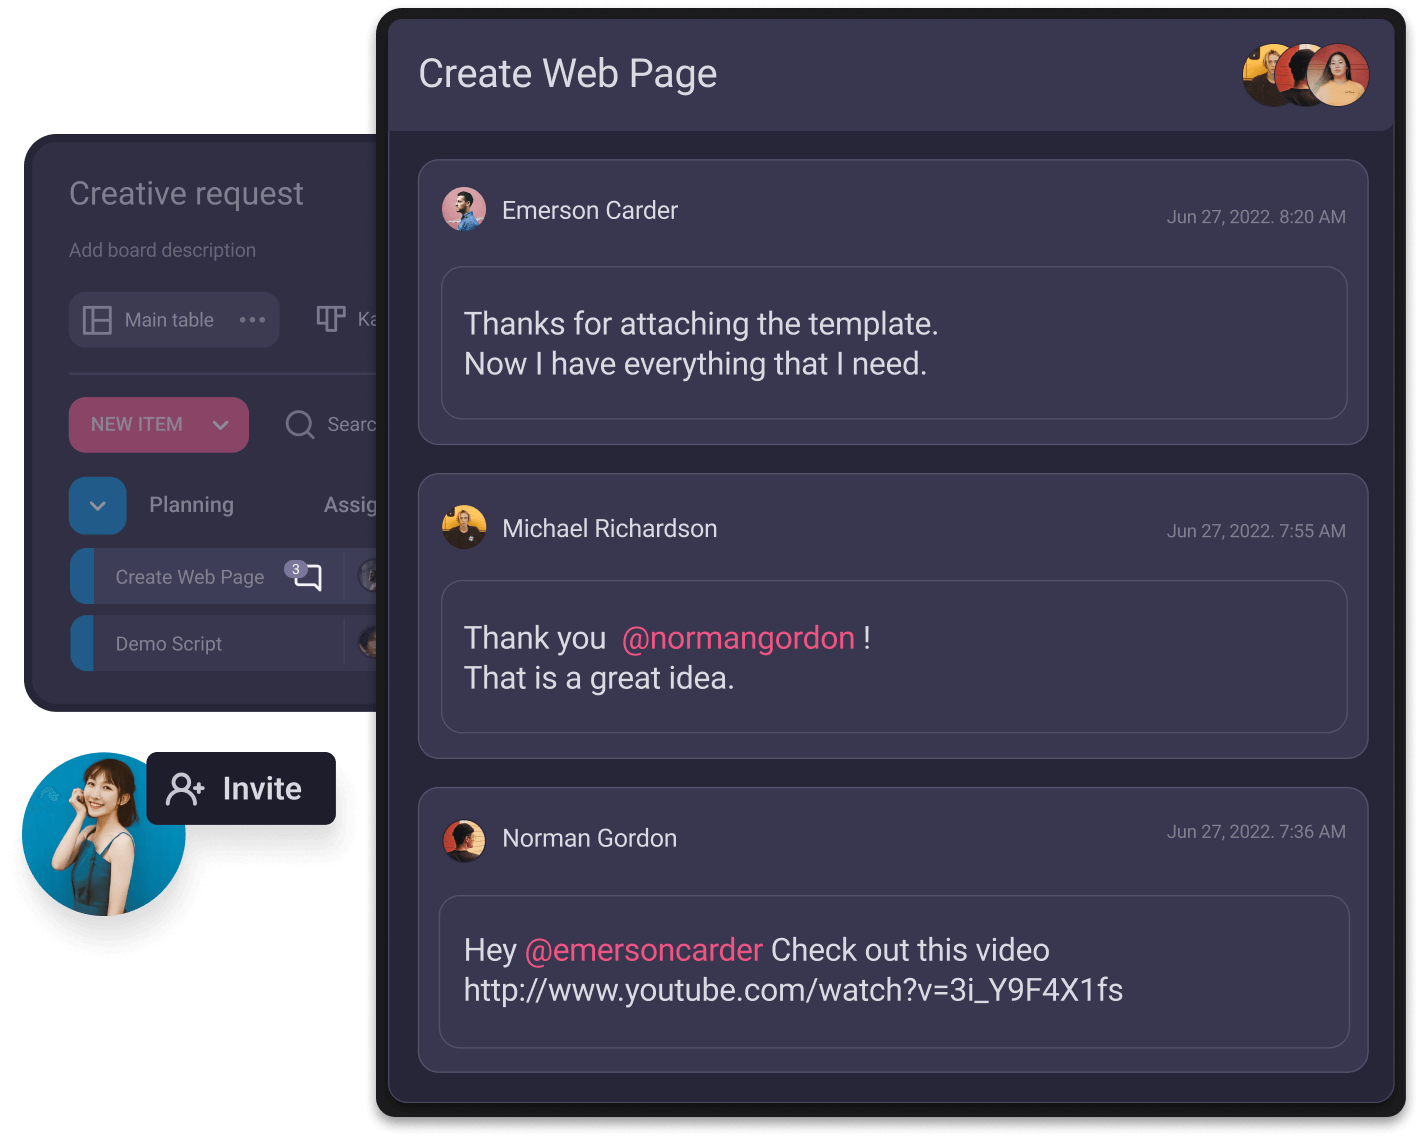1419x1136 pixels.
Task: Open the @normangordon mention
Action: [x=738, y=638]
